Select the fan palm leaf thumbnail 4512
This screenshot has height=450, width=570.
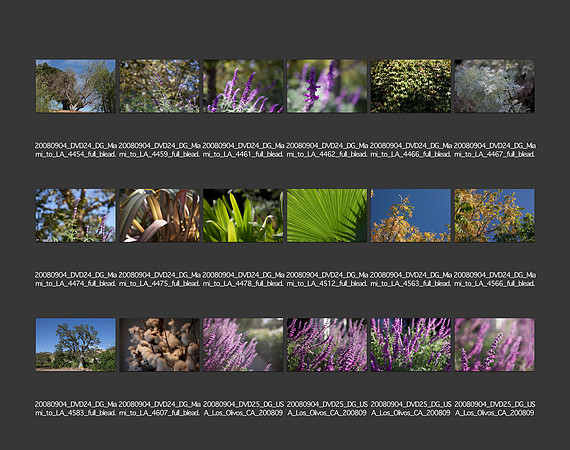327,216
